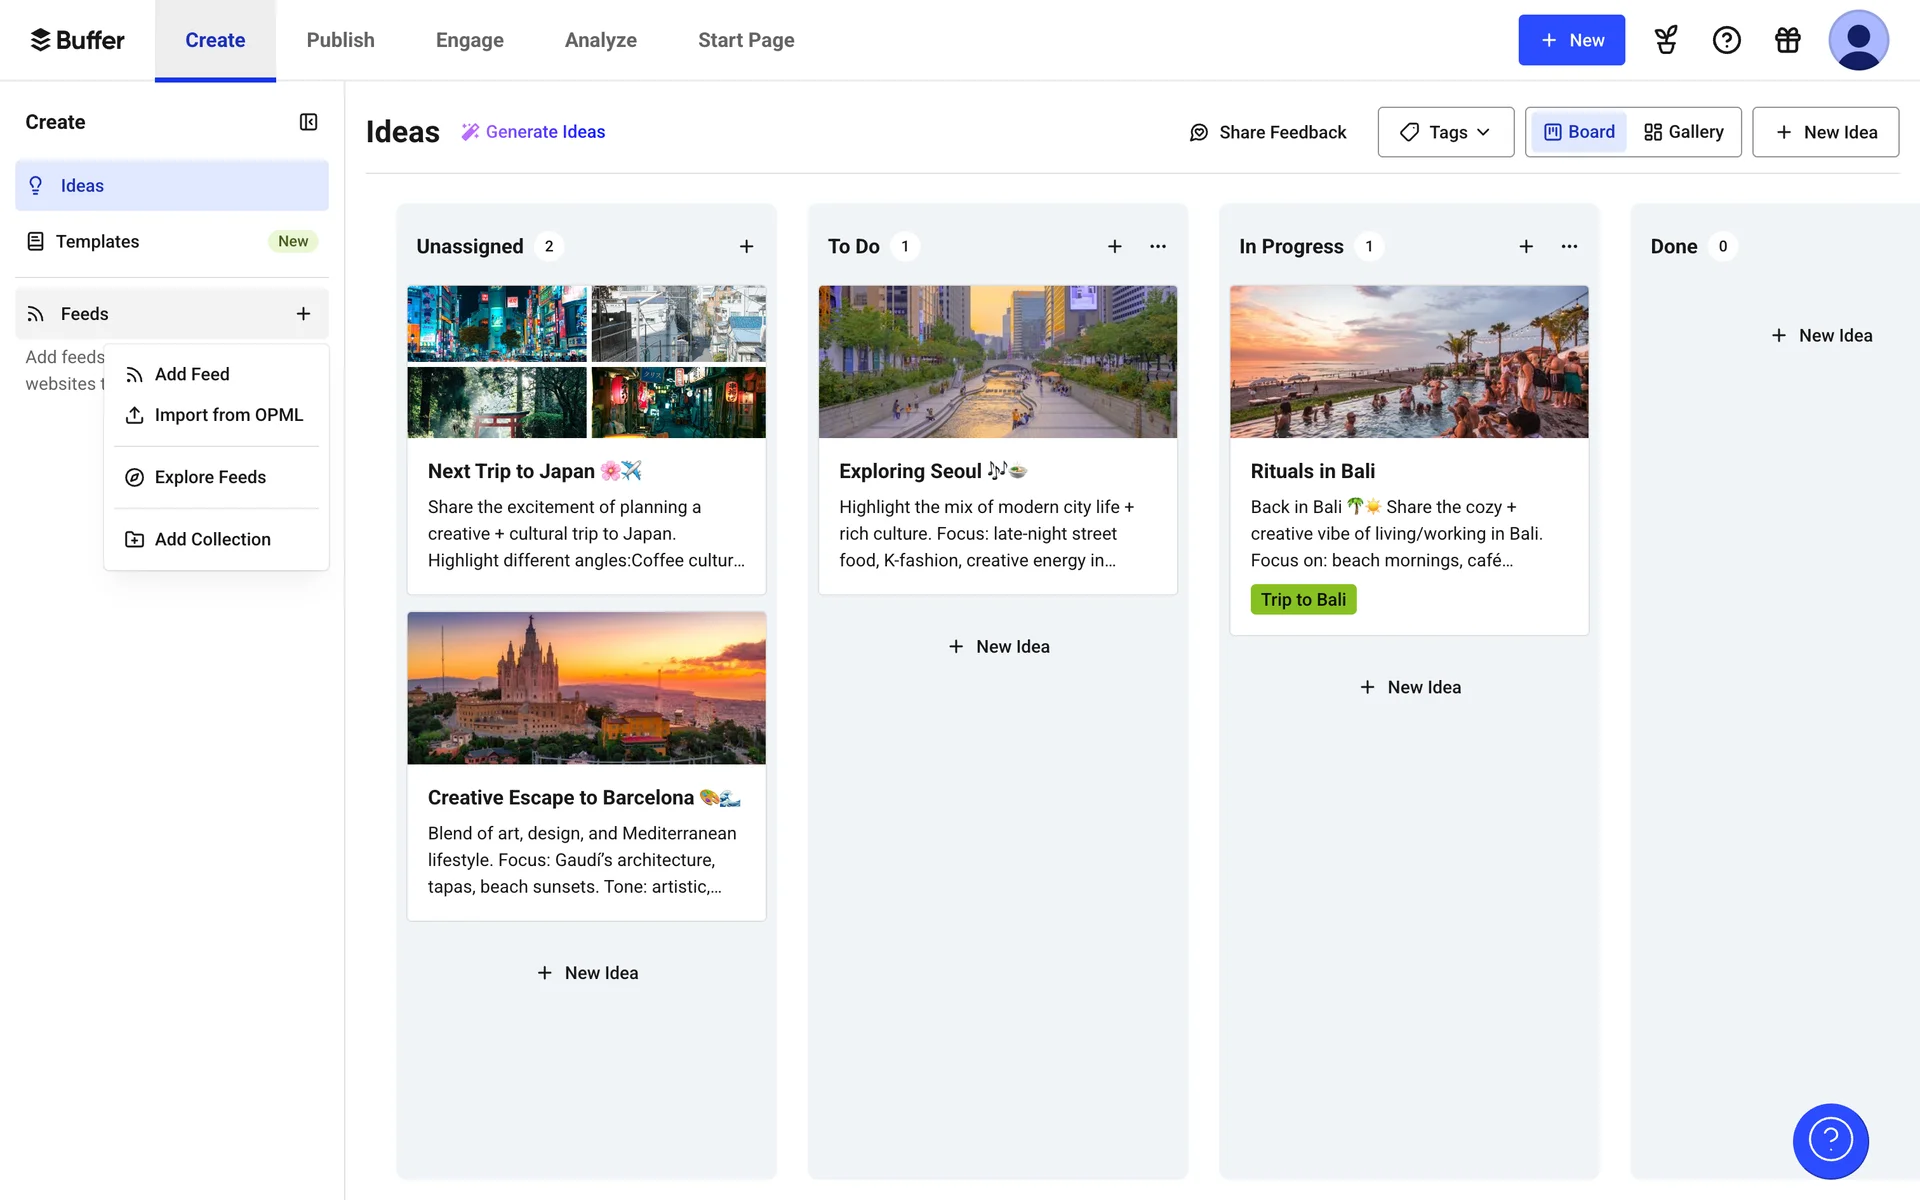Open the round help widget at bottom right
This screenshot has height=1200, width=1920.
(1830, 1140)
